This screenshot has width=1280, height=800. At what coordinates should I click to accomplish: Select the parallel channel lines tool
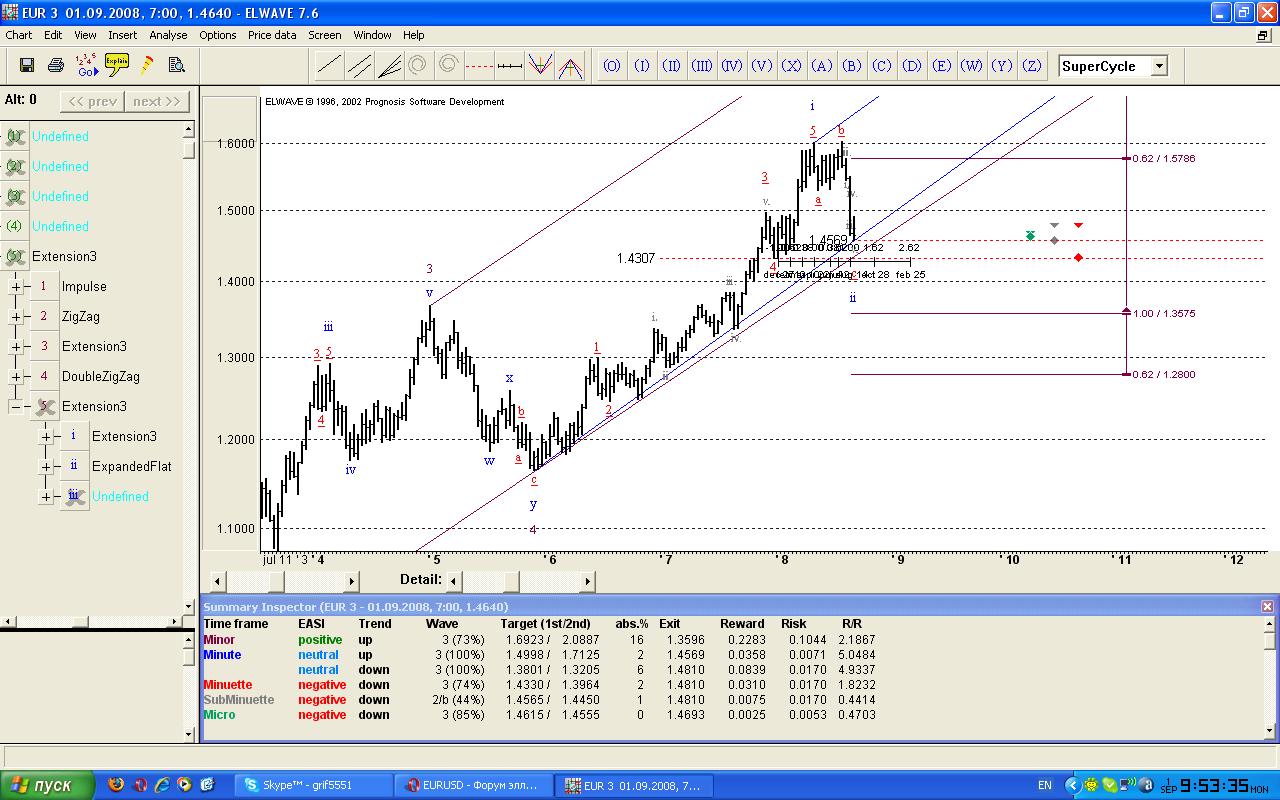pos(358,66)
